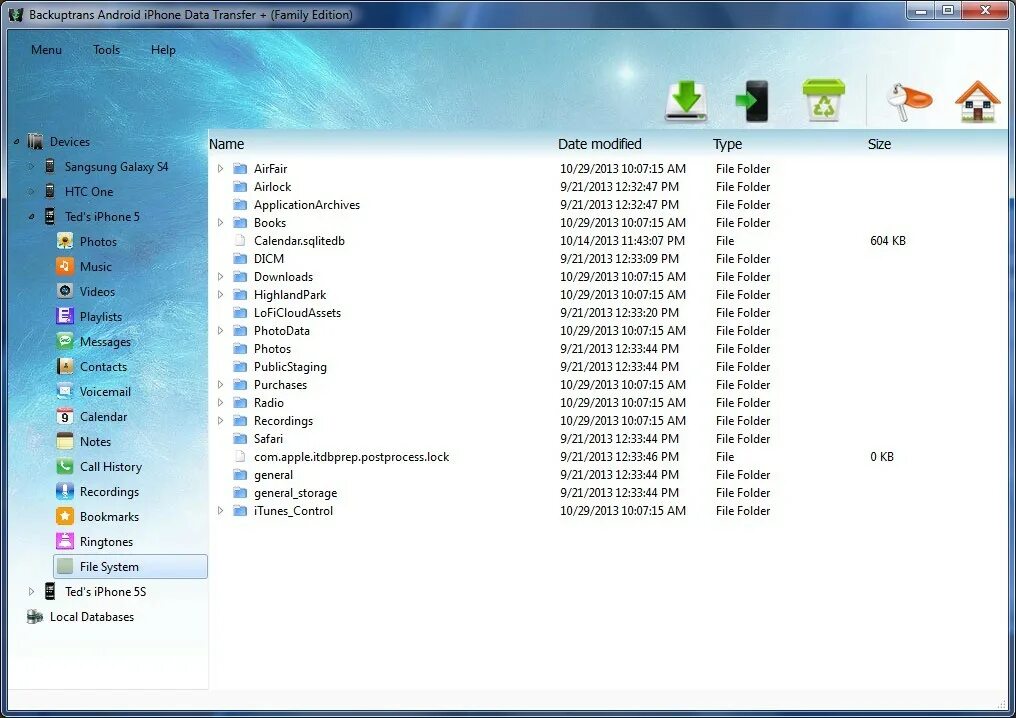Viewport: 1016px width, 718px height.
Task: Collapse Ted's iPhone 5 device node
Action: tap(31, 217)
